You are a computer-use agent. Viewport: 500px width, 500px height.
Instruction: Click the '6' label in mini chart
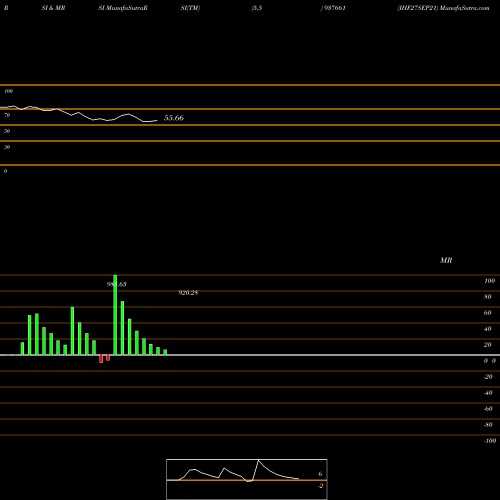tap(320, 474)
